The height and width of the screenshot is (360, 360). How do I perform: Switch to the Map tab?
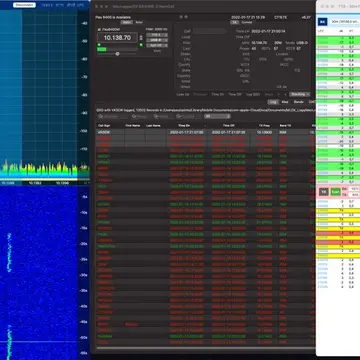tap(285, 102)
